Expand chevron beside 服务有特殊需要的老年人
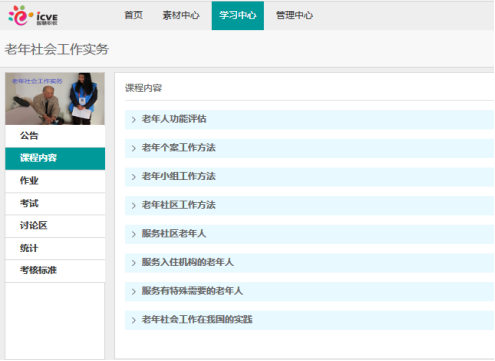 (x=134, y=291)
